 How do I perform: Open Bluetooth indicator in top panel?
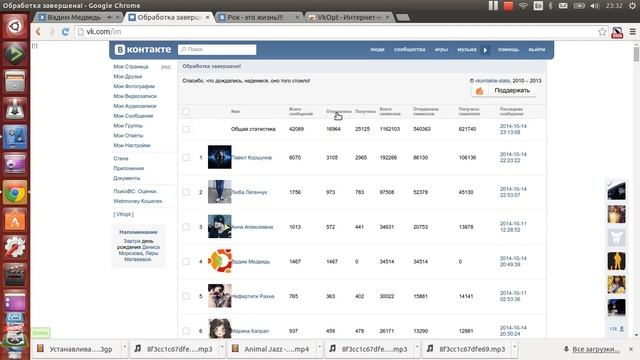click(x=550, y=6)
